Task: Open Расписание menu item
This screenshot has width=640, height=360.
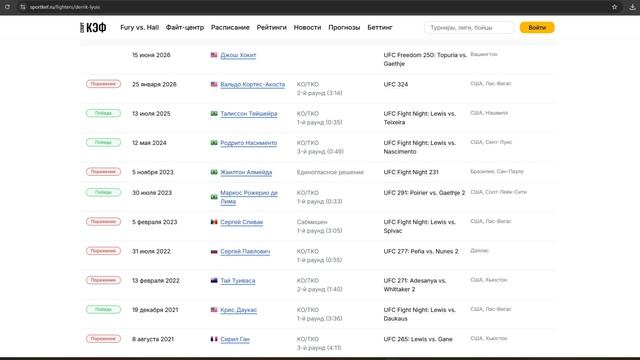Action: tap(230, 27)
